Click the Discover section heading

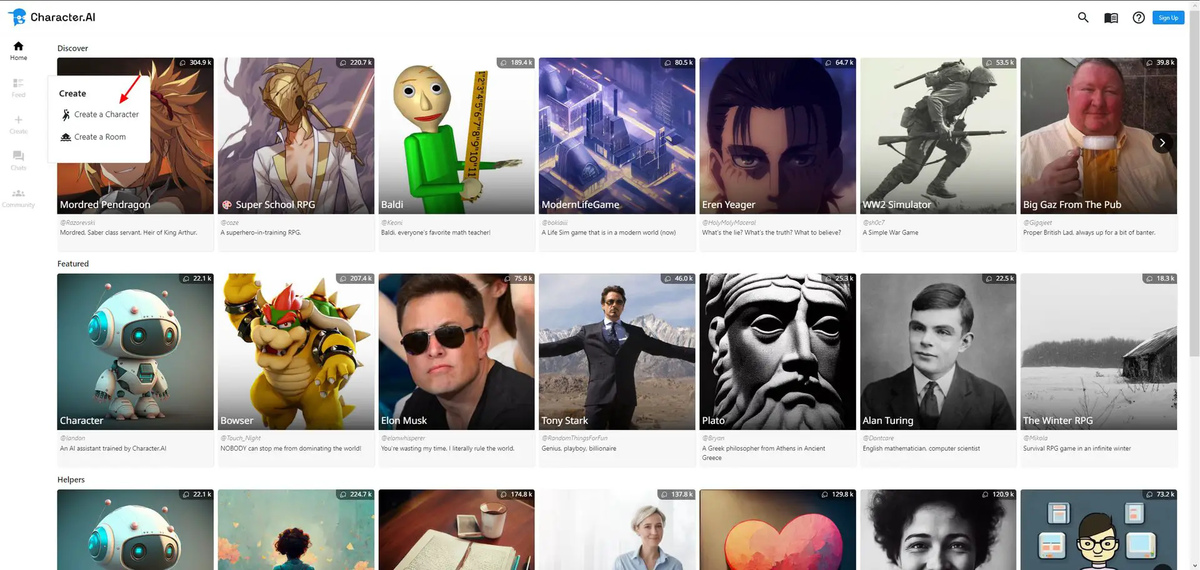73,47
